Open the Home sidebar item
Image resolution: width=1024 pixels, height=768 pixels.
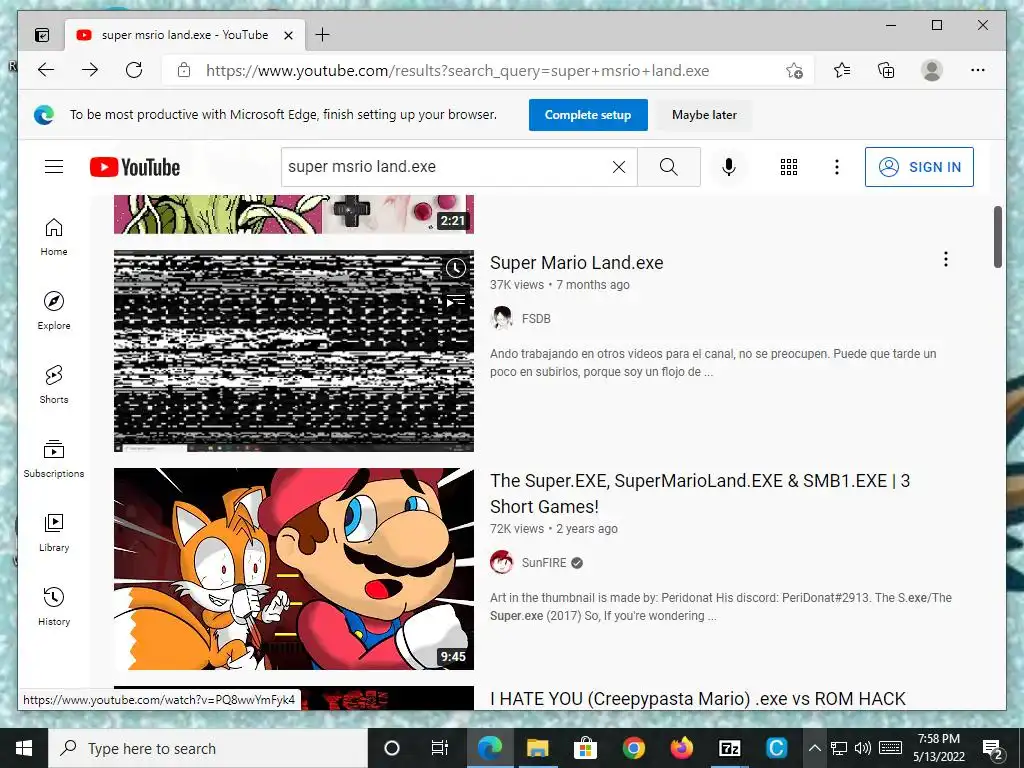pyautogui.click(x=54, y=236)
